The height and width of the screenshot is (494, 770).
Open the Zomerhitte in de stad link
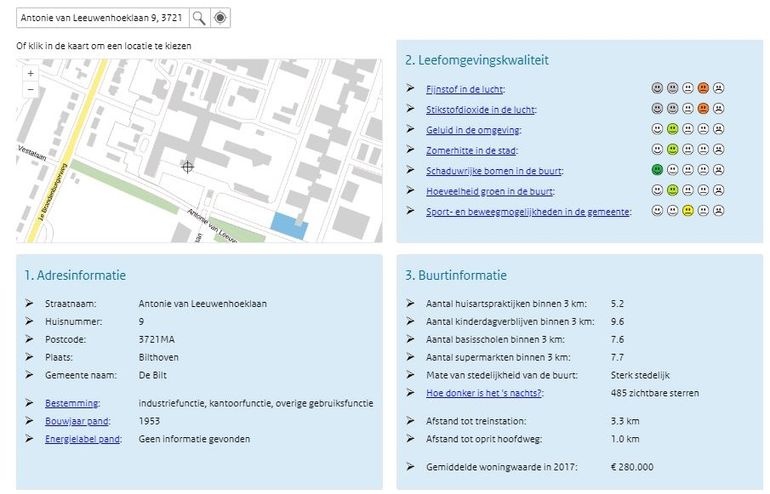coord(471,151)
